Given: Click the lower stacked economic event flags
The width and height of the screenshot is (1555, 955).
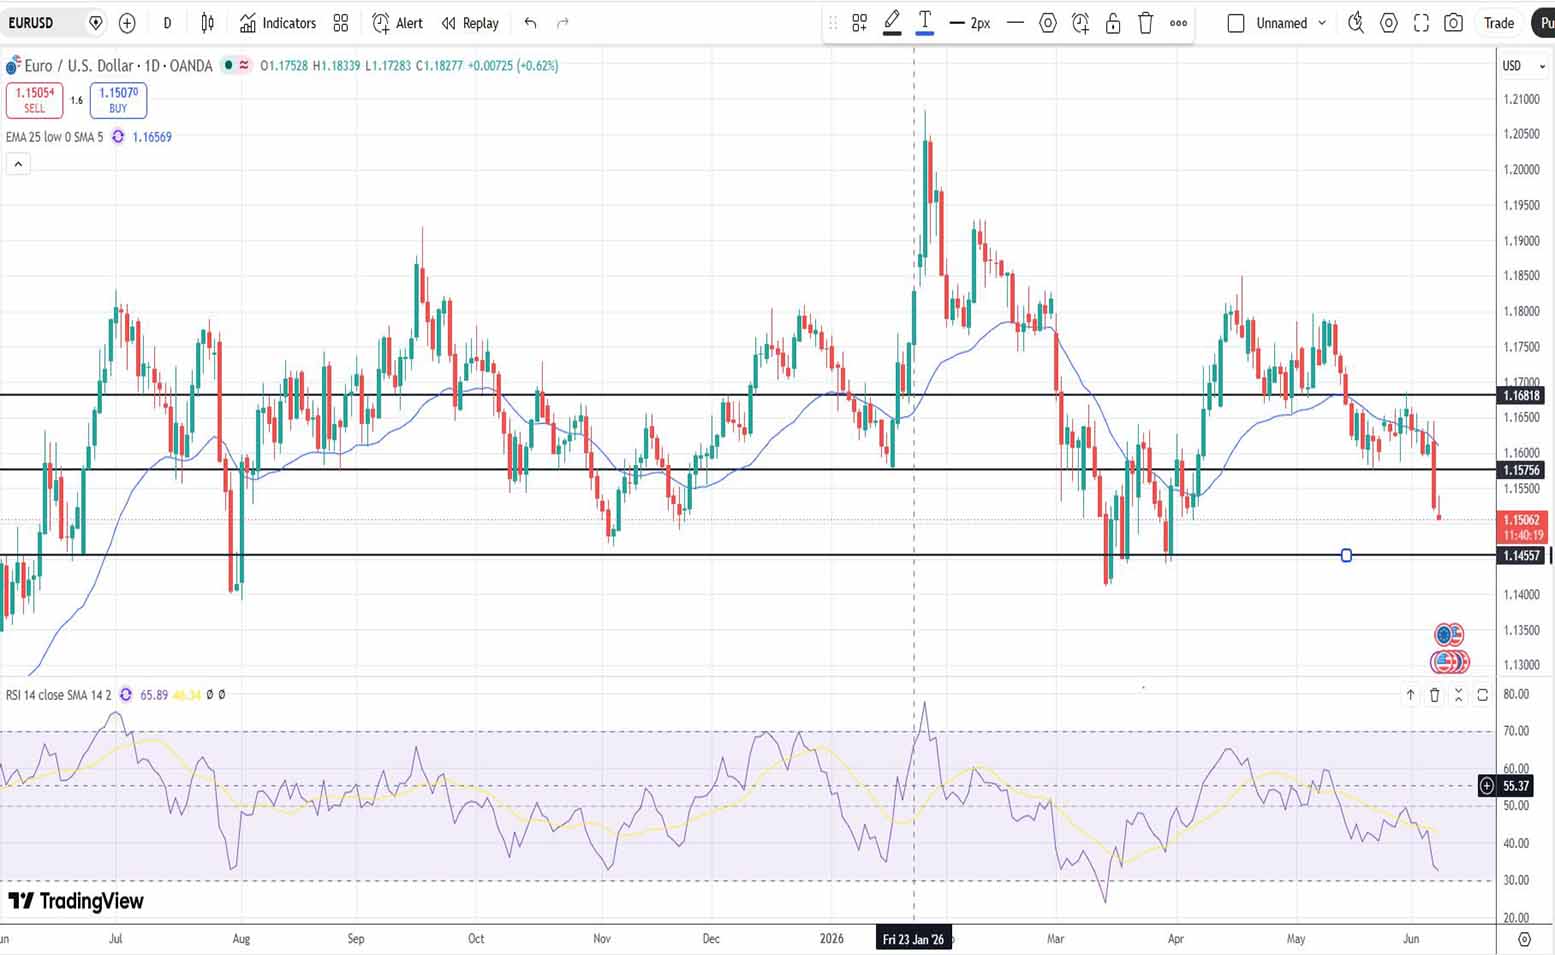Looking at the screenshot, I should [x=1450, y=661].
